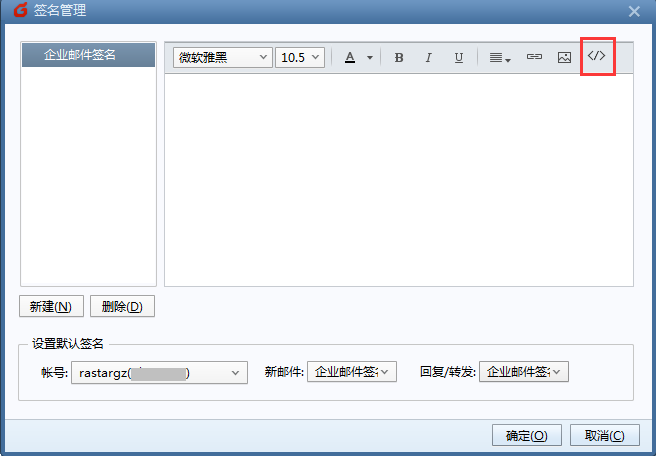This screenshot has width=656, height=456.
Task: Confirm with the 确定(O) button
Action: click(526, 435)
